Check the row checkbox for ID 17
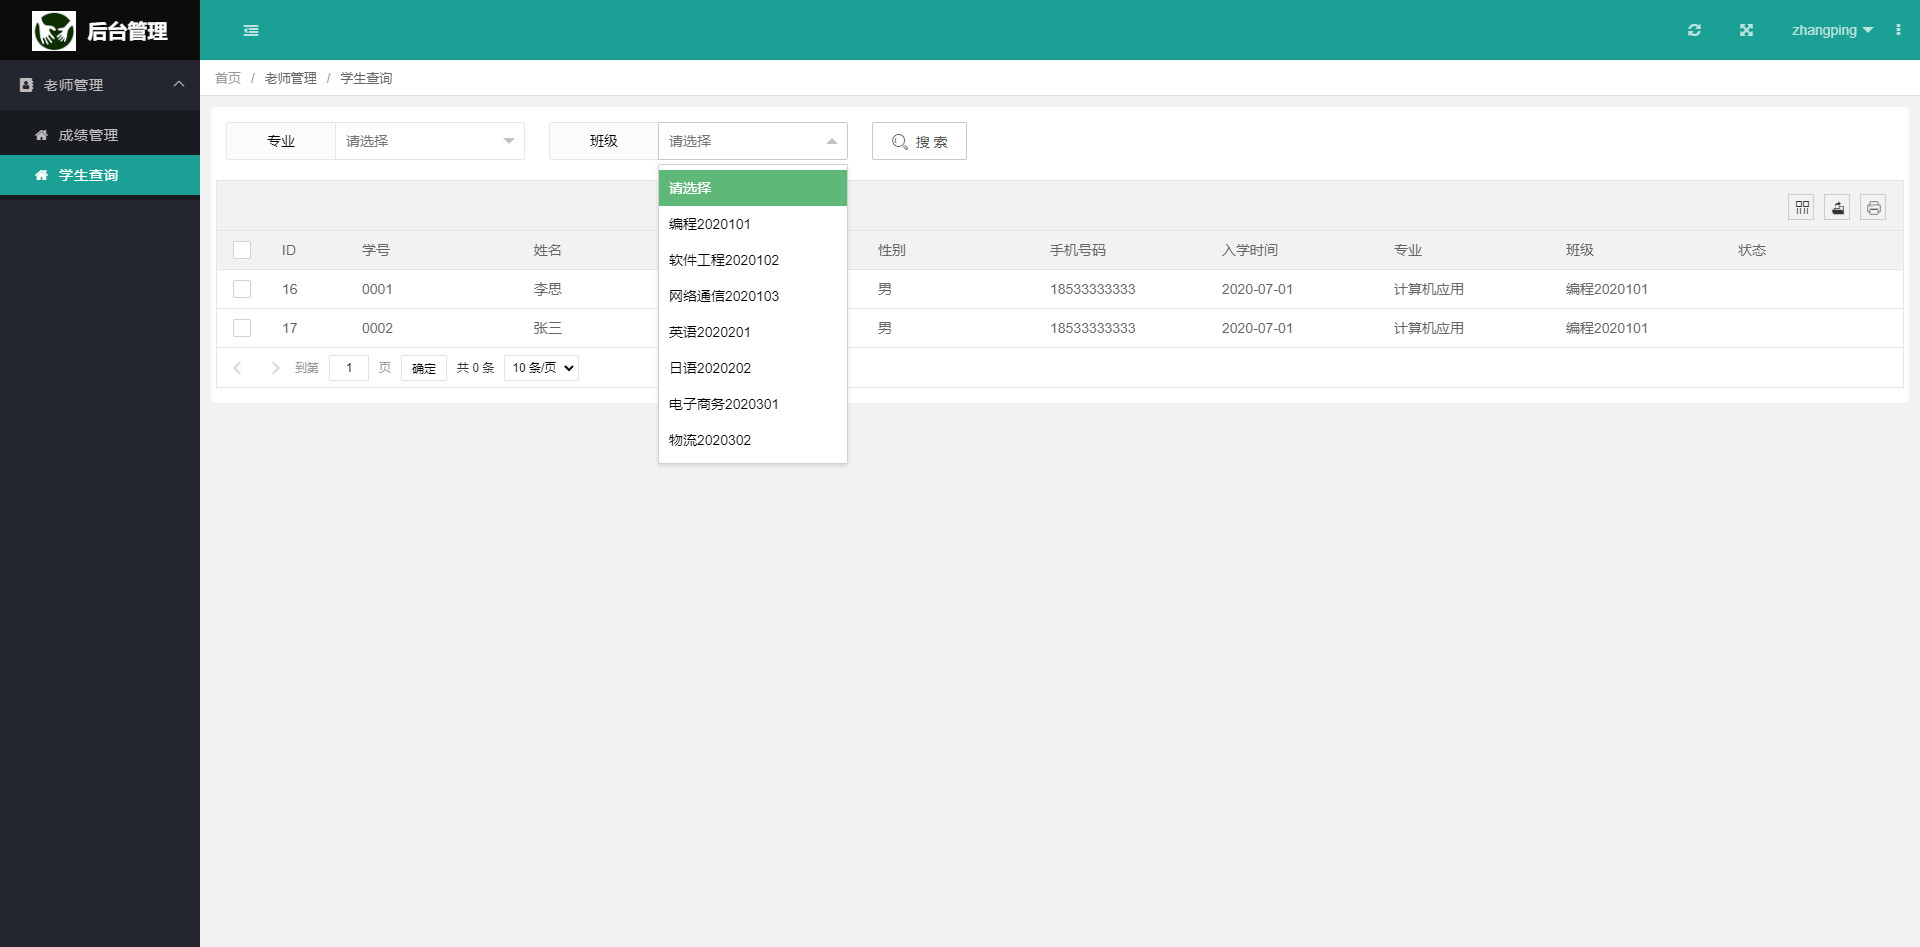 click(x=242, y=328)
